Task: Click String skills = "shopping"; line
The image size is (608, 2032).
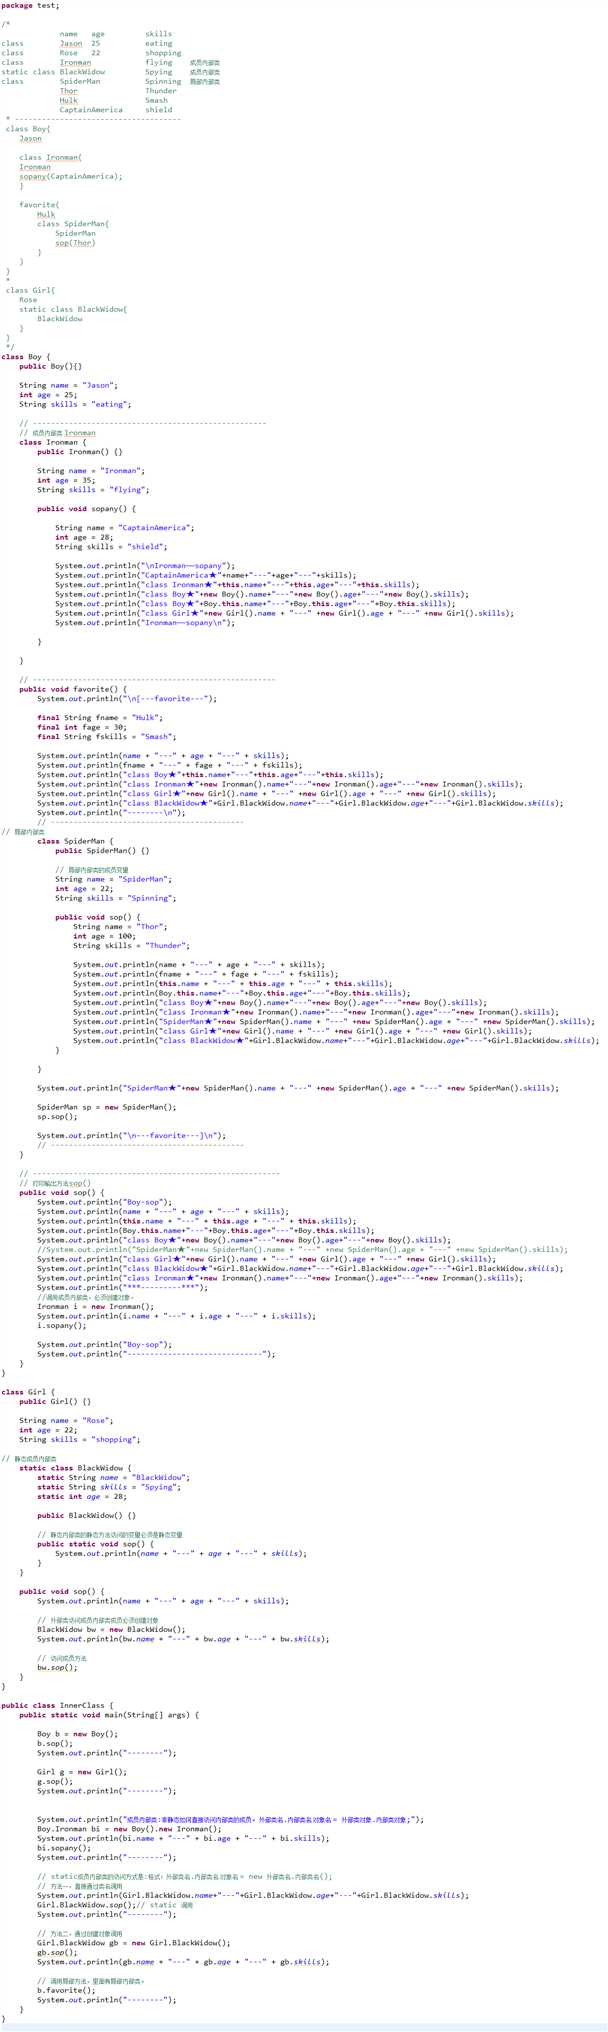Action: point(80,1439)
